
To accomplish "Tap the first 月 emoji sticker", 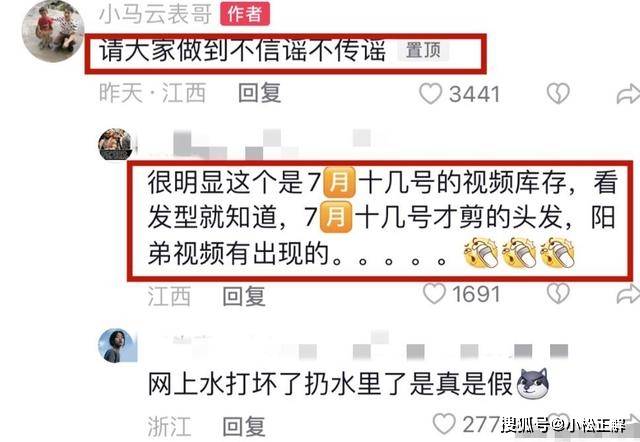I will [339, 182].
